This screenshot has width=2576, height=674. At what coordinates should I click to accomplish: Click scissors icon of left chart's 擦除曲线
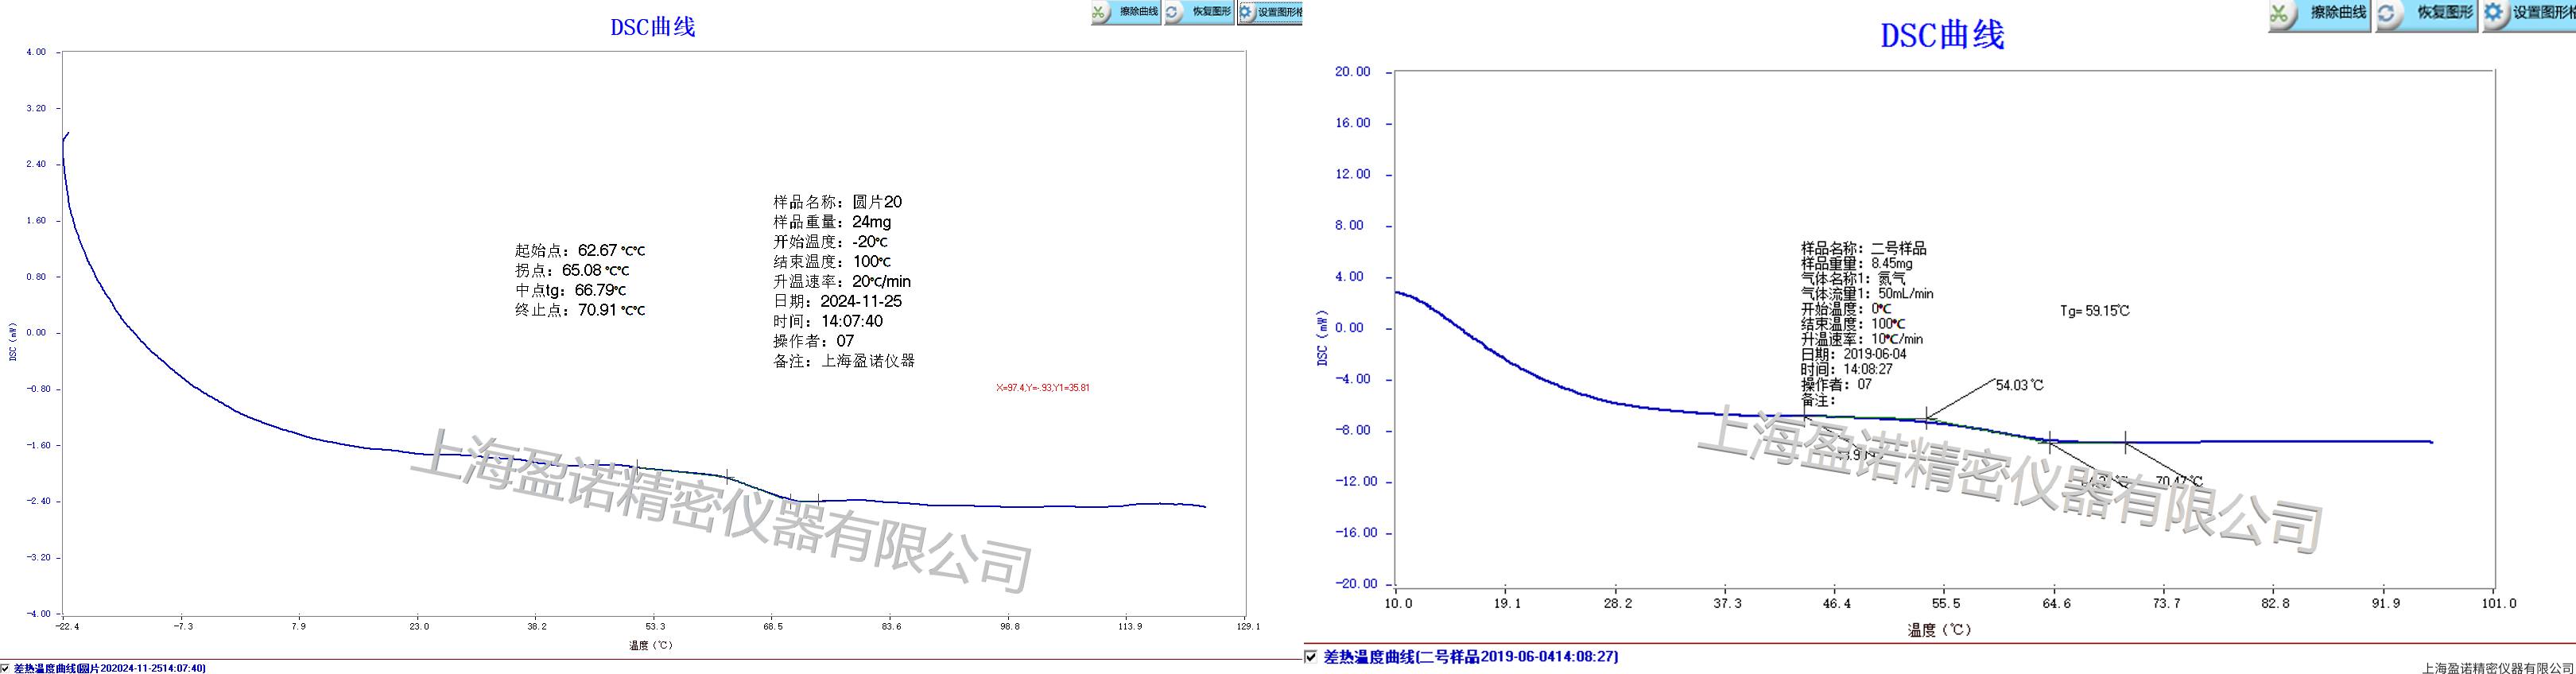click(x=1100, y=12)
